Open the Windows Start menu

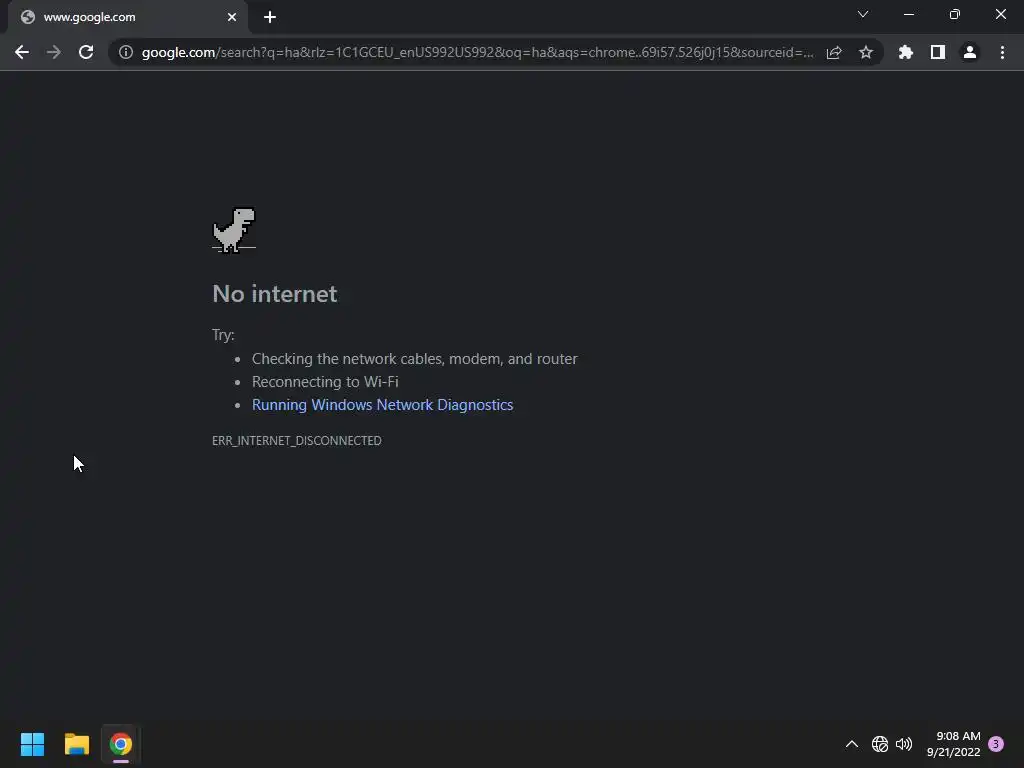click(32, 744)
